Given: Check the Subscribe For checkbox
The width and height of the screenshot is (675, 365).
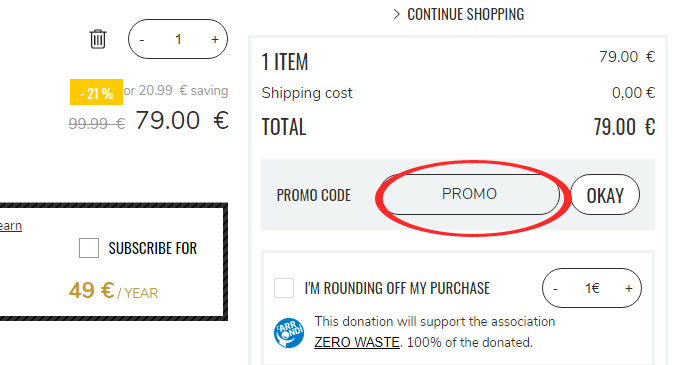Looking at the screenshot, I should [89, 248].
